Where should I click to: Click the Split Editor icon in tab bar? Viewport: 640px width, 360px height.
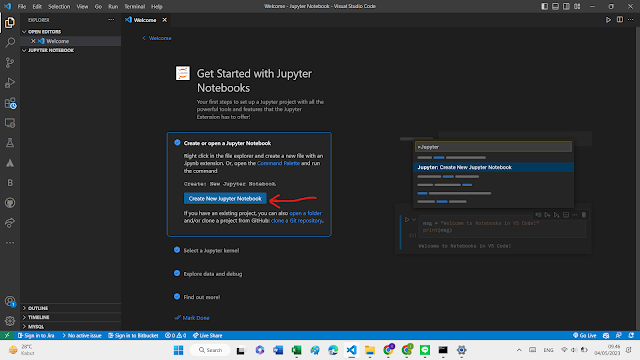pyautogui.click(x=620, y=20)
